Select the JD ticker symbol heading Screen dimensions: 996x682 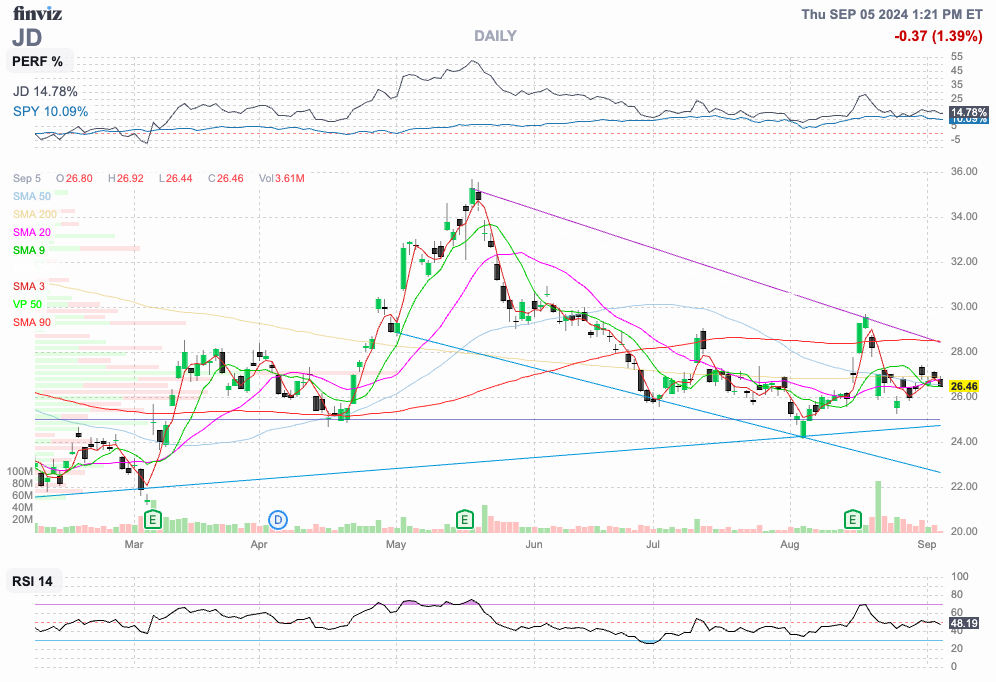point(27,38)
